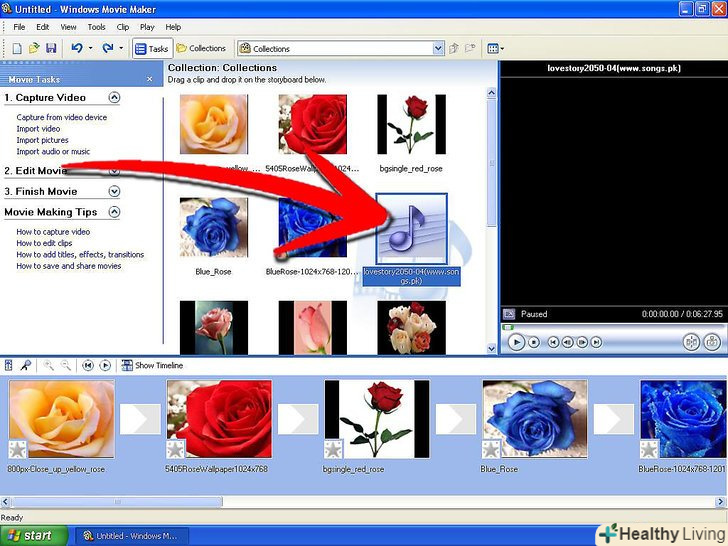
Task: Open the File menu
Action: coord(20,27)
